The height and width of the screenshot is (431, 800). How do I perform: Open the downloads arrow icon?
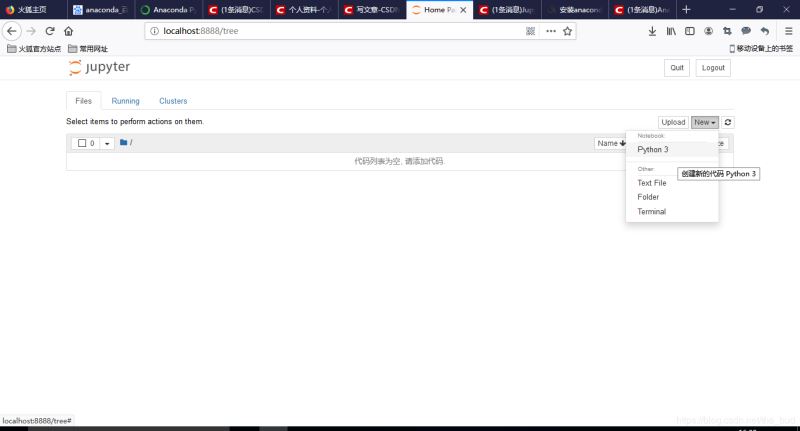[652, 31]
